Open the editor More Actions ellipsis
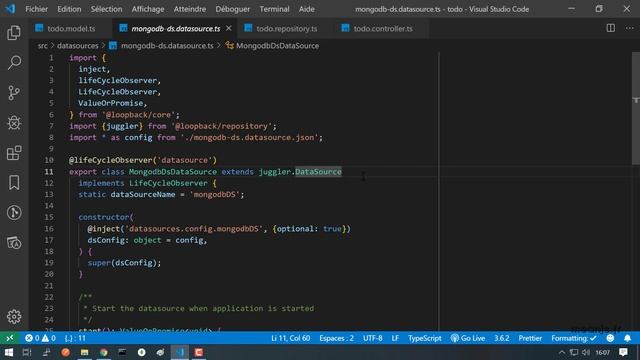 coord(629,28)
